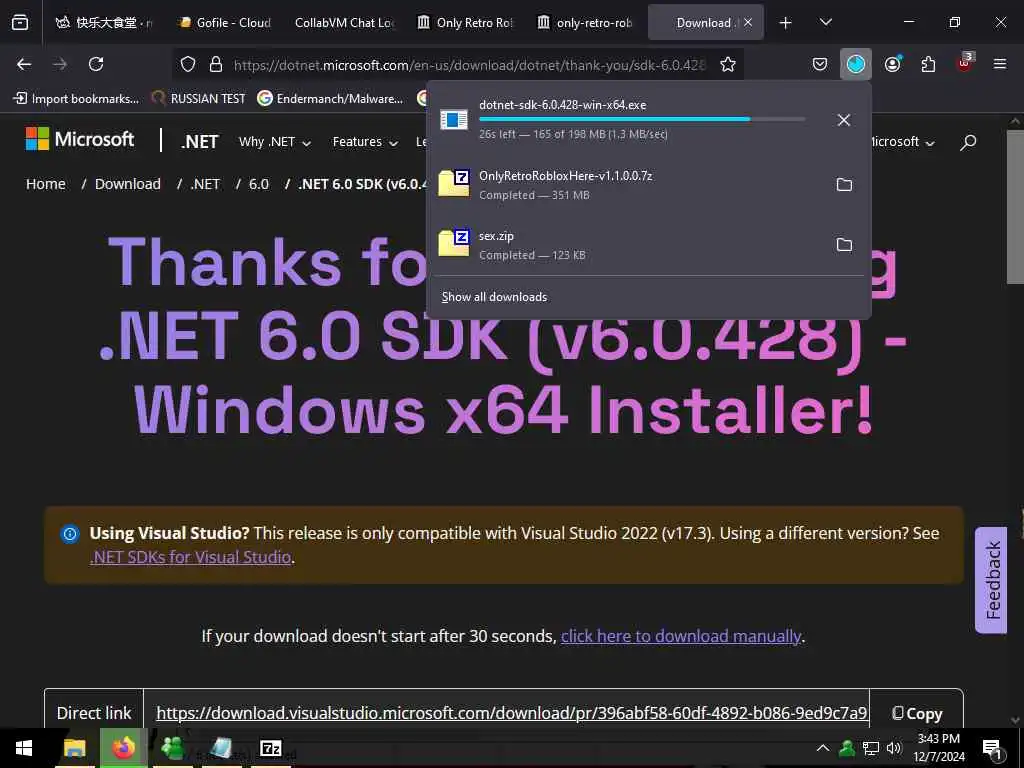Click the Microsoft logo
Image resolution: width=1024 pixels, height=768 pixels.
80,139
